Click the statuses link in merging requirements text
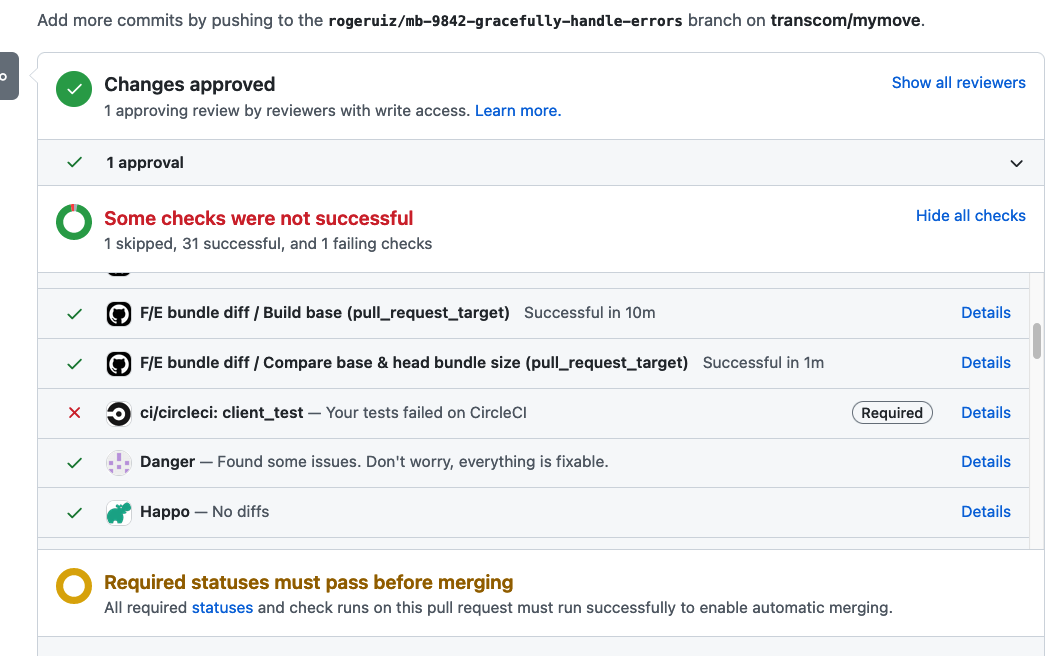 click(222, 607)
